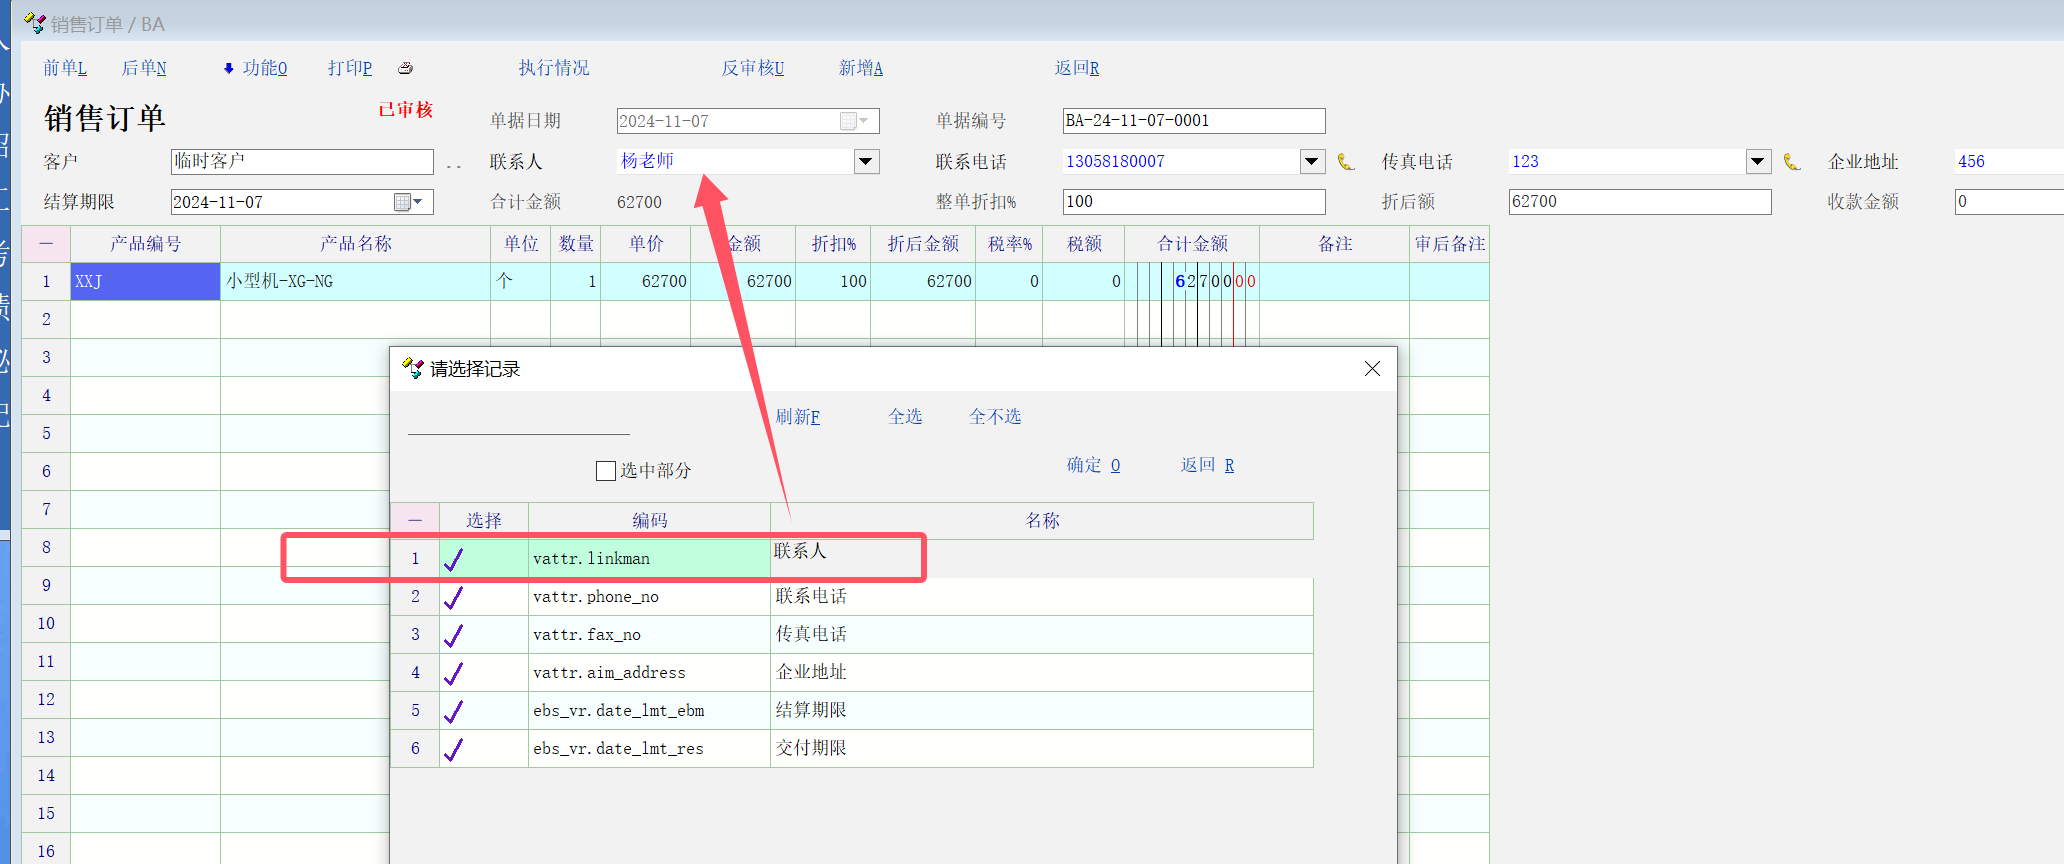Click the phone icon beside 联系电话 field
The width and height of the screenshot is (2064, 864).
tap(1346, 162)
